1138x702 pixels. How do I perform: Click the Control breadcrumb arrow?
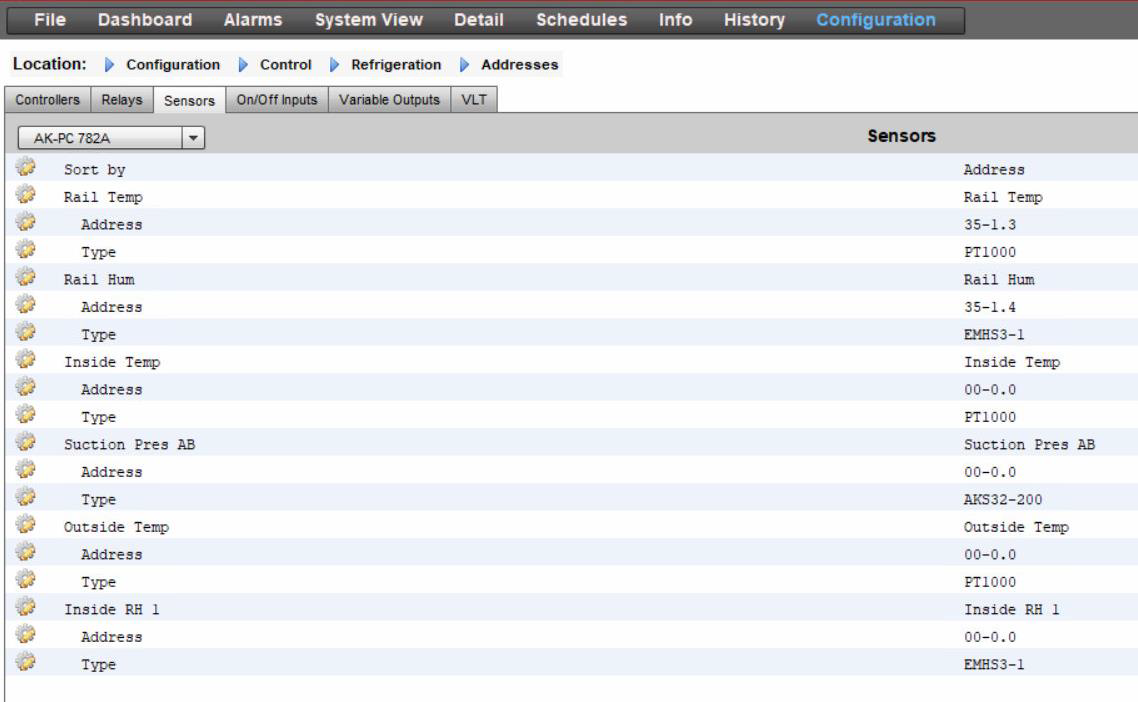tap(242, 65)
